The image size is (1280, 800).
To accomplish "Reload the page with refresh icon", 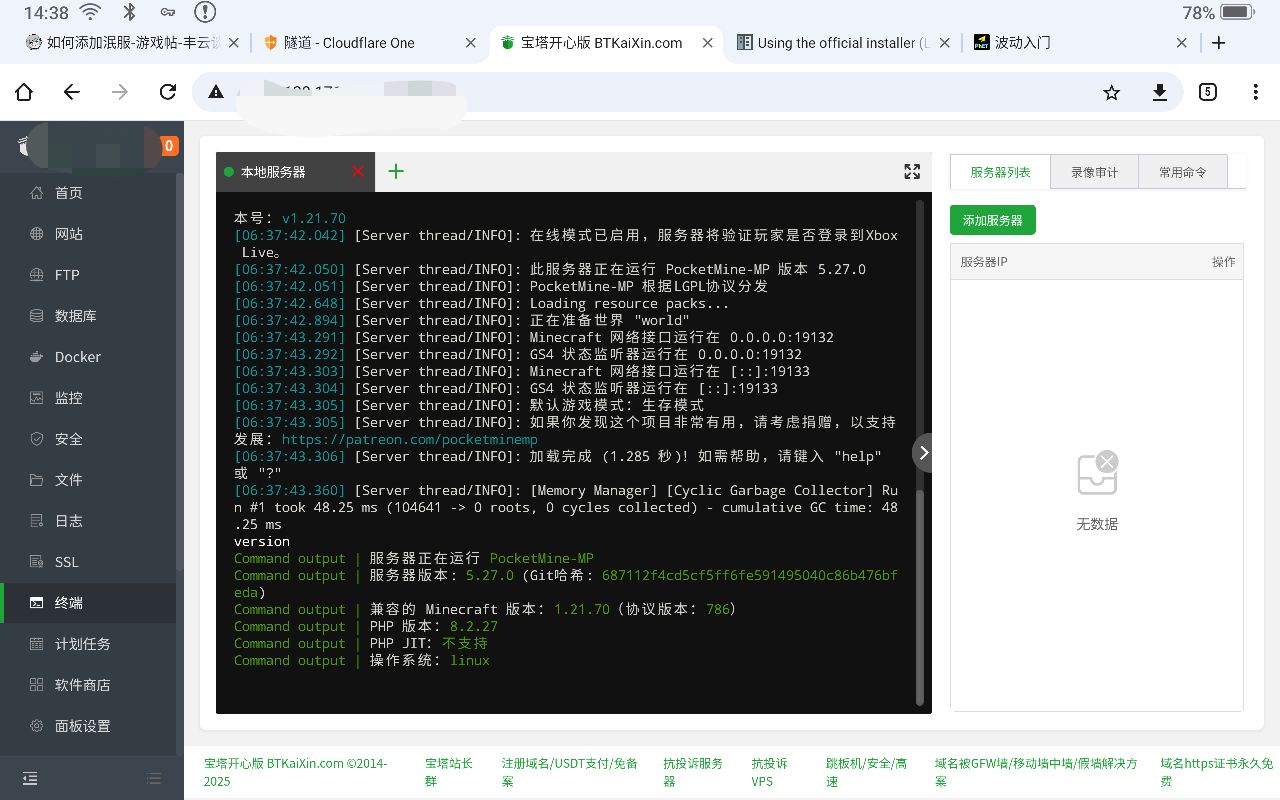I will click(x=168, y=92).
